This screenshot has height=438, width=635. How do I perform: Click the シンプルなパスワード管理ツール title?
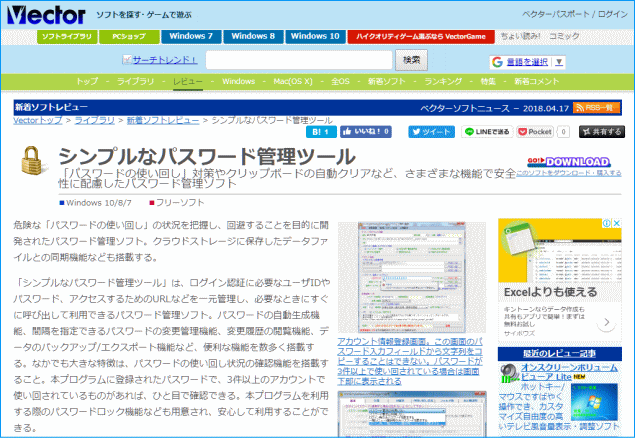point(207,156)
